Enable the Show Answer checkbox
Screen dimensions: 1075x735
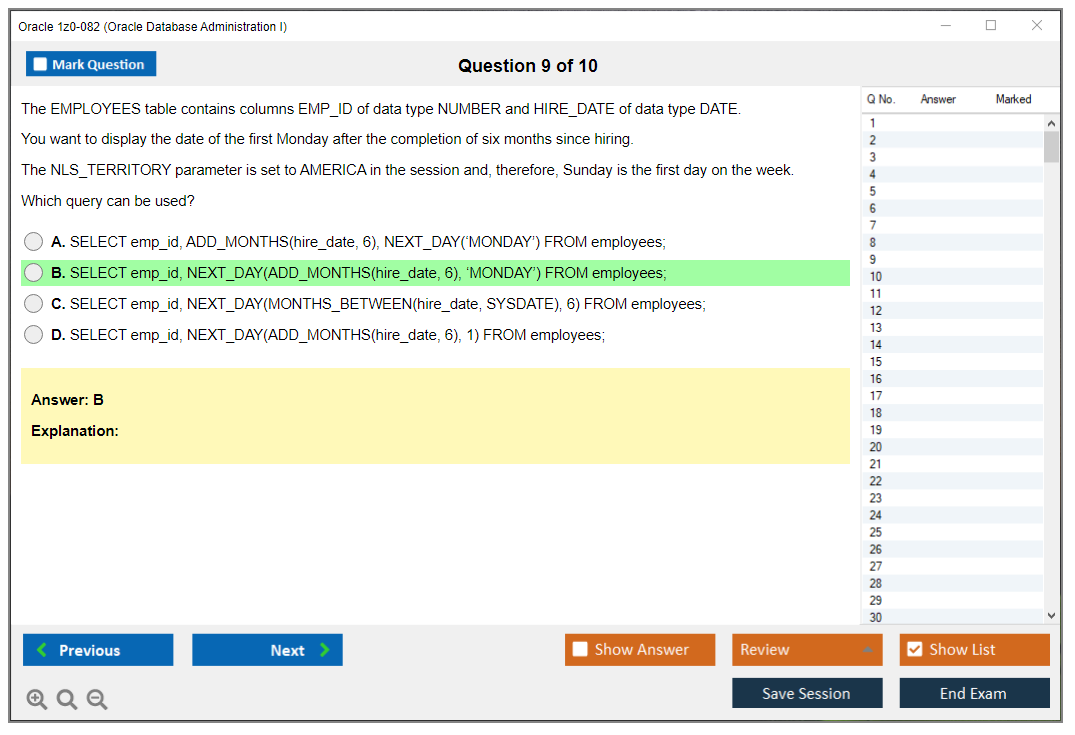pyautogui.click(x=579, y=649)
